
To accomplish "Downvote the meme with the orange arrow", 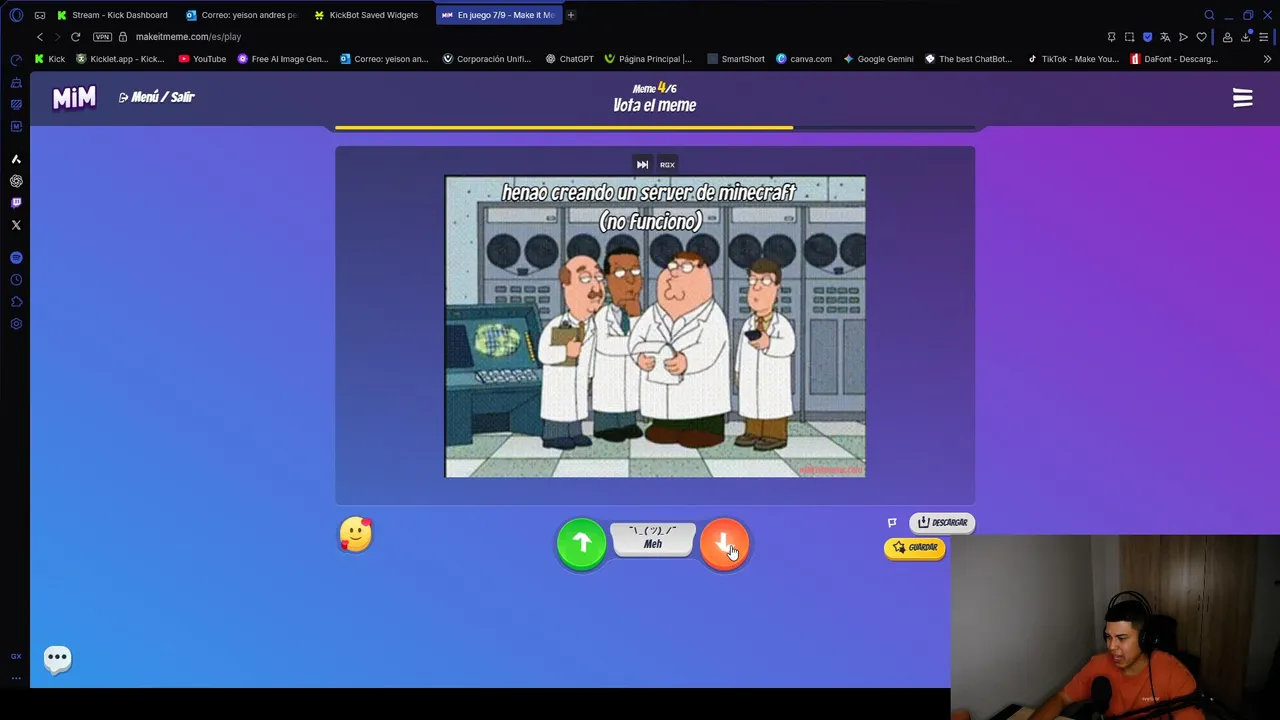I will tap(724, 543).
